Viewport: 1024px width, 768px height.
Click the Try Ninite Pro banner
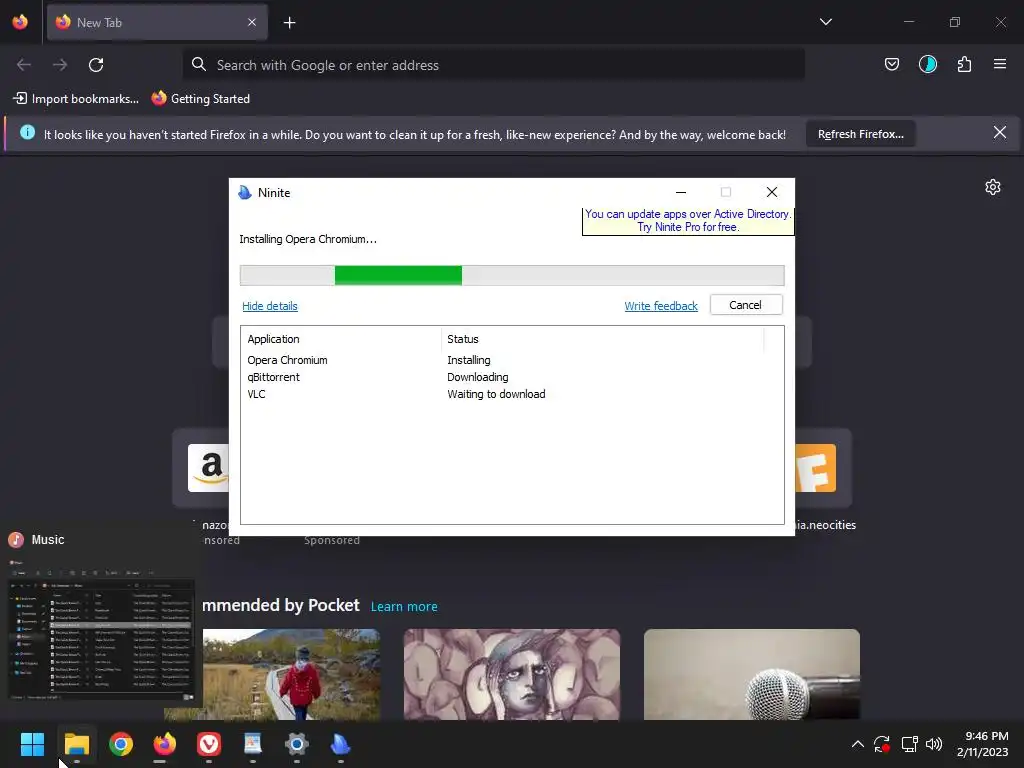point(688,221)
